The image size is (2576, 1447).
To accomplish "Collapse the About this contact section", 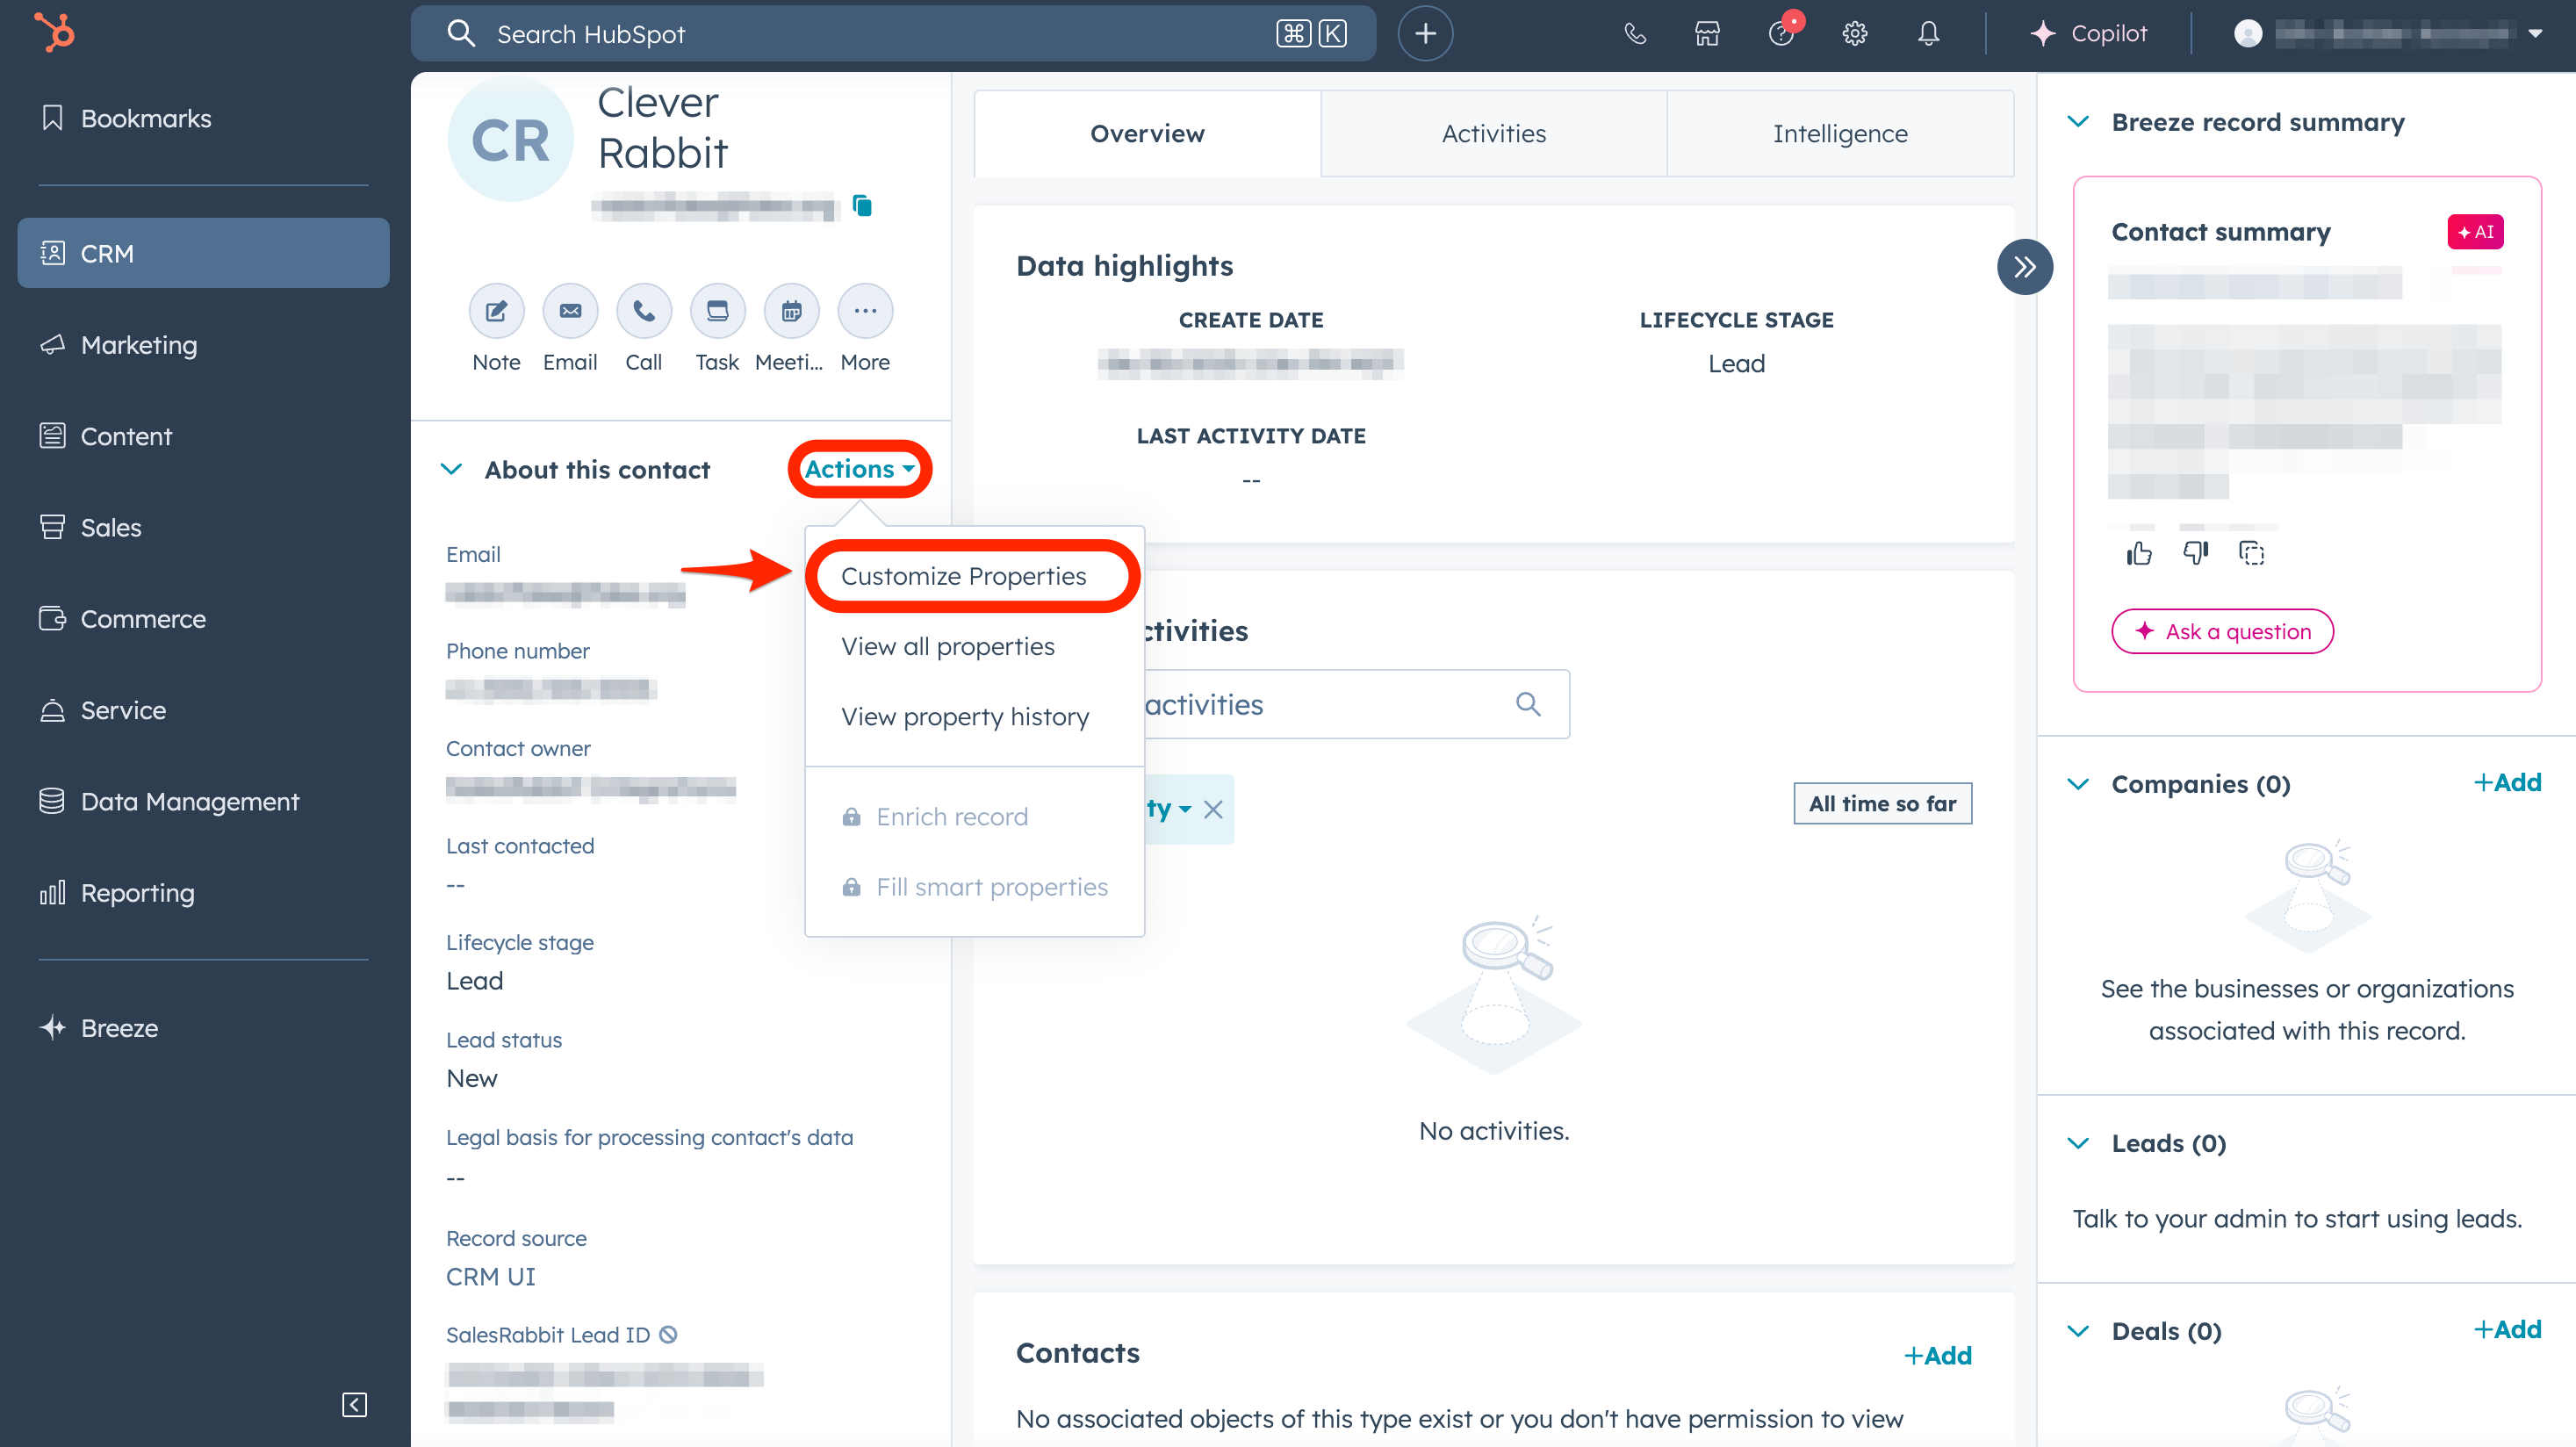I will 452,469.
